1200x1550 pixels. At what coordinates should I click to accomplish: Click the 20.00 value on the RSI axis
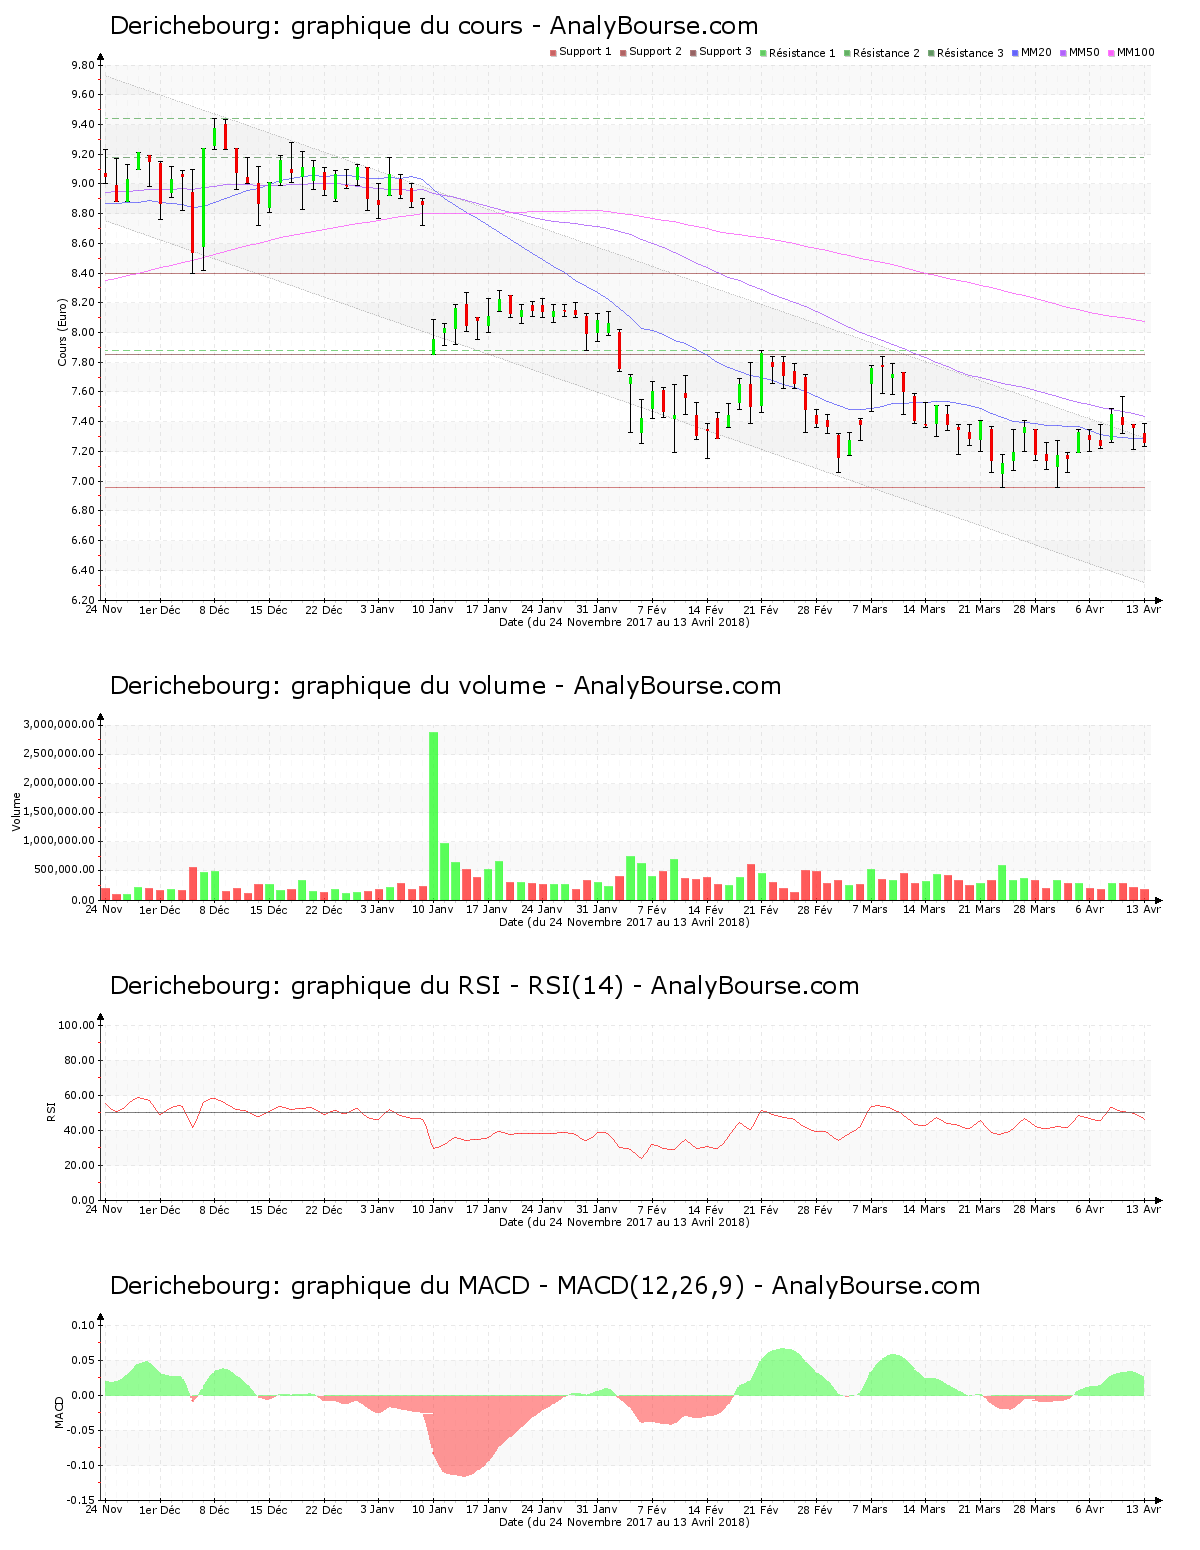pyautogui.click(x=80, y=1165)
